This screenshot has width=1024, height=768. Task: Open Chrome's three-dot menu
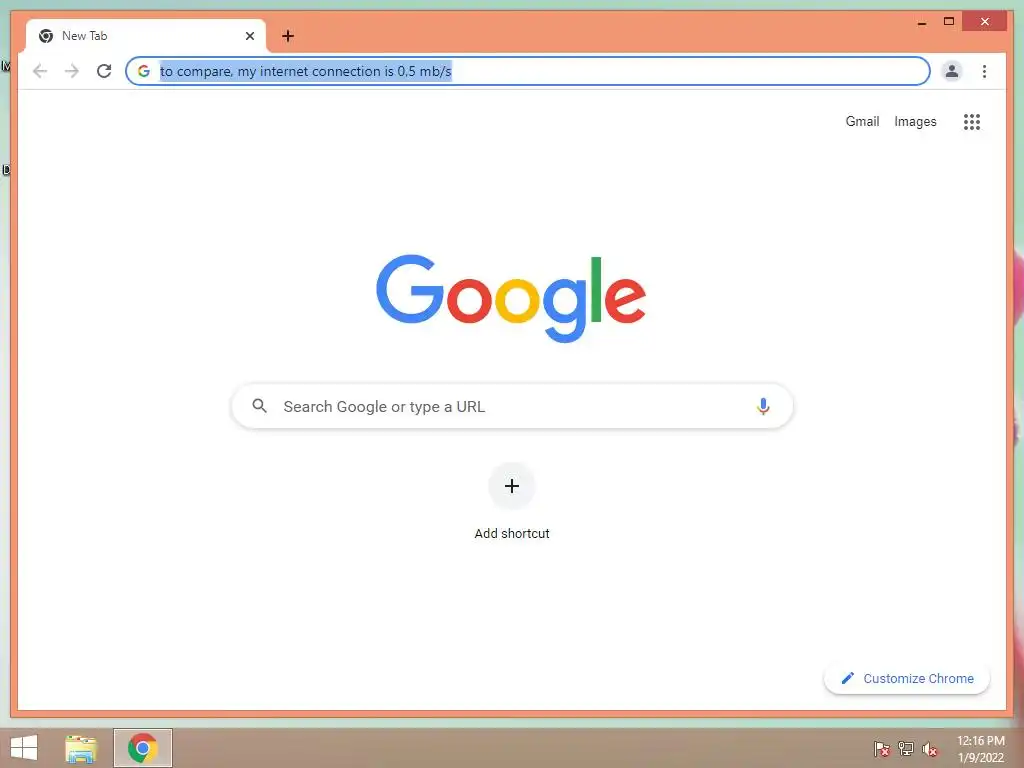pyautogui.click(x=984, y=71)
